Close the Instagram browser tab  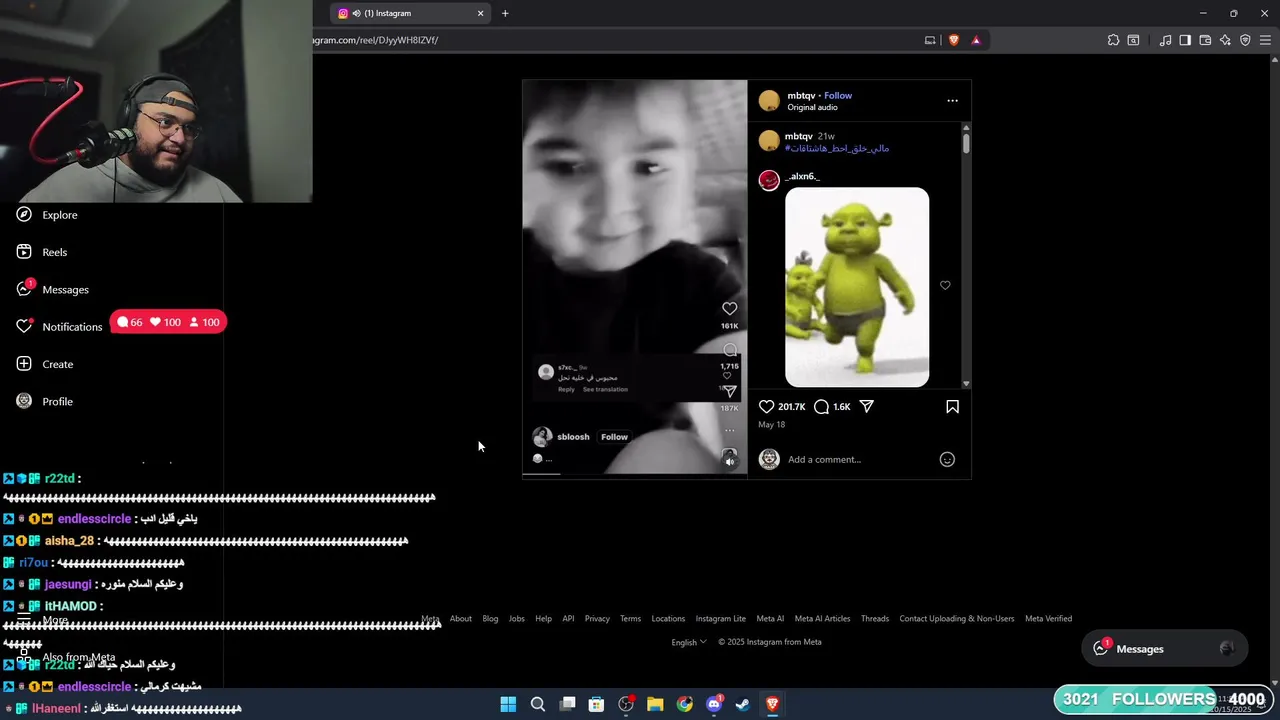[480, 13]
